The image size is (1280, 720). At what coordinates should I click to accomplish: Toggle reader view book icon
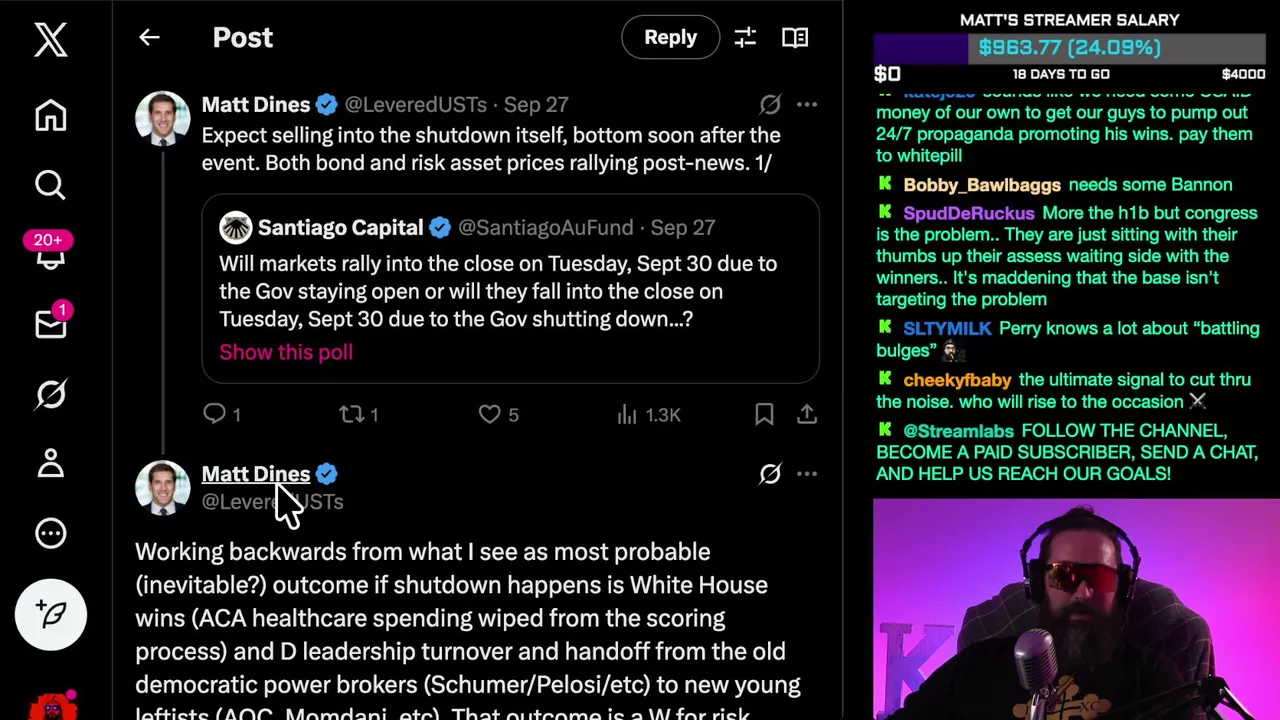coord(795,38)
